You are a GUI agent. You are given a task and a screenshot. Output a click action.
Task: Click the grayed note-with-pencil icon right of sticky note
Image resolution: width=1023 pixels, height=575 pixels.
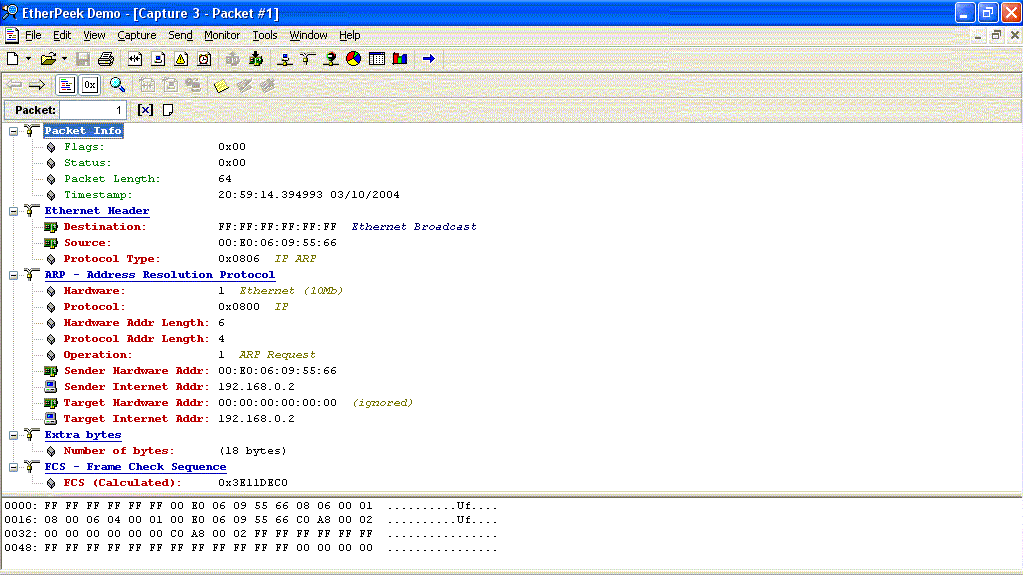point(245,85)
